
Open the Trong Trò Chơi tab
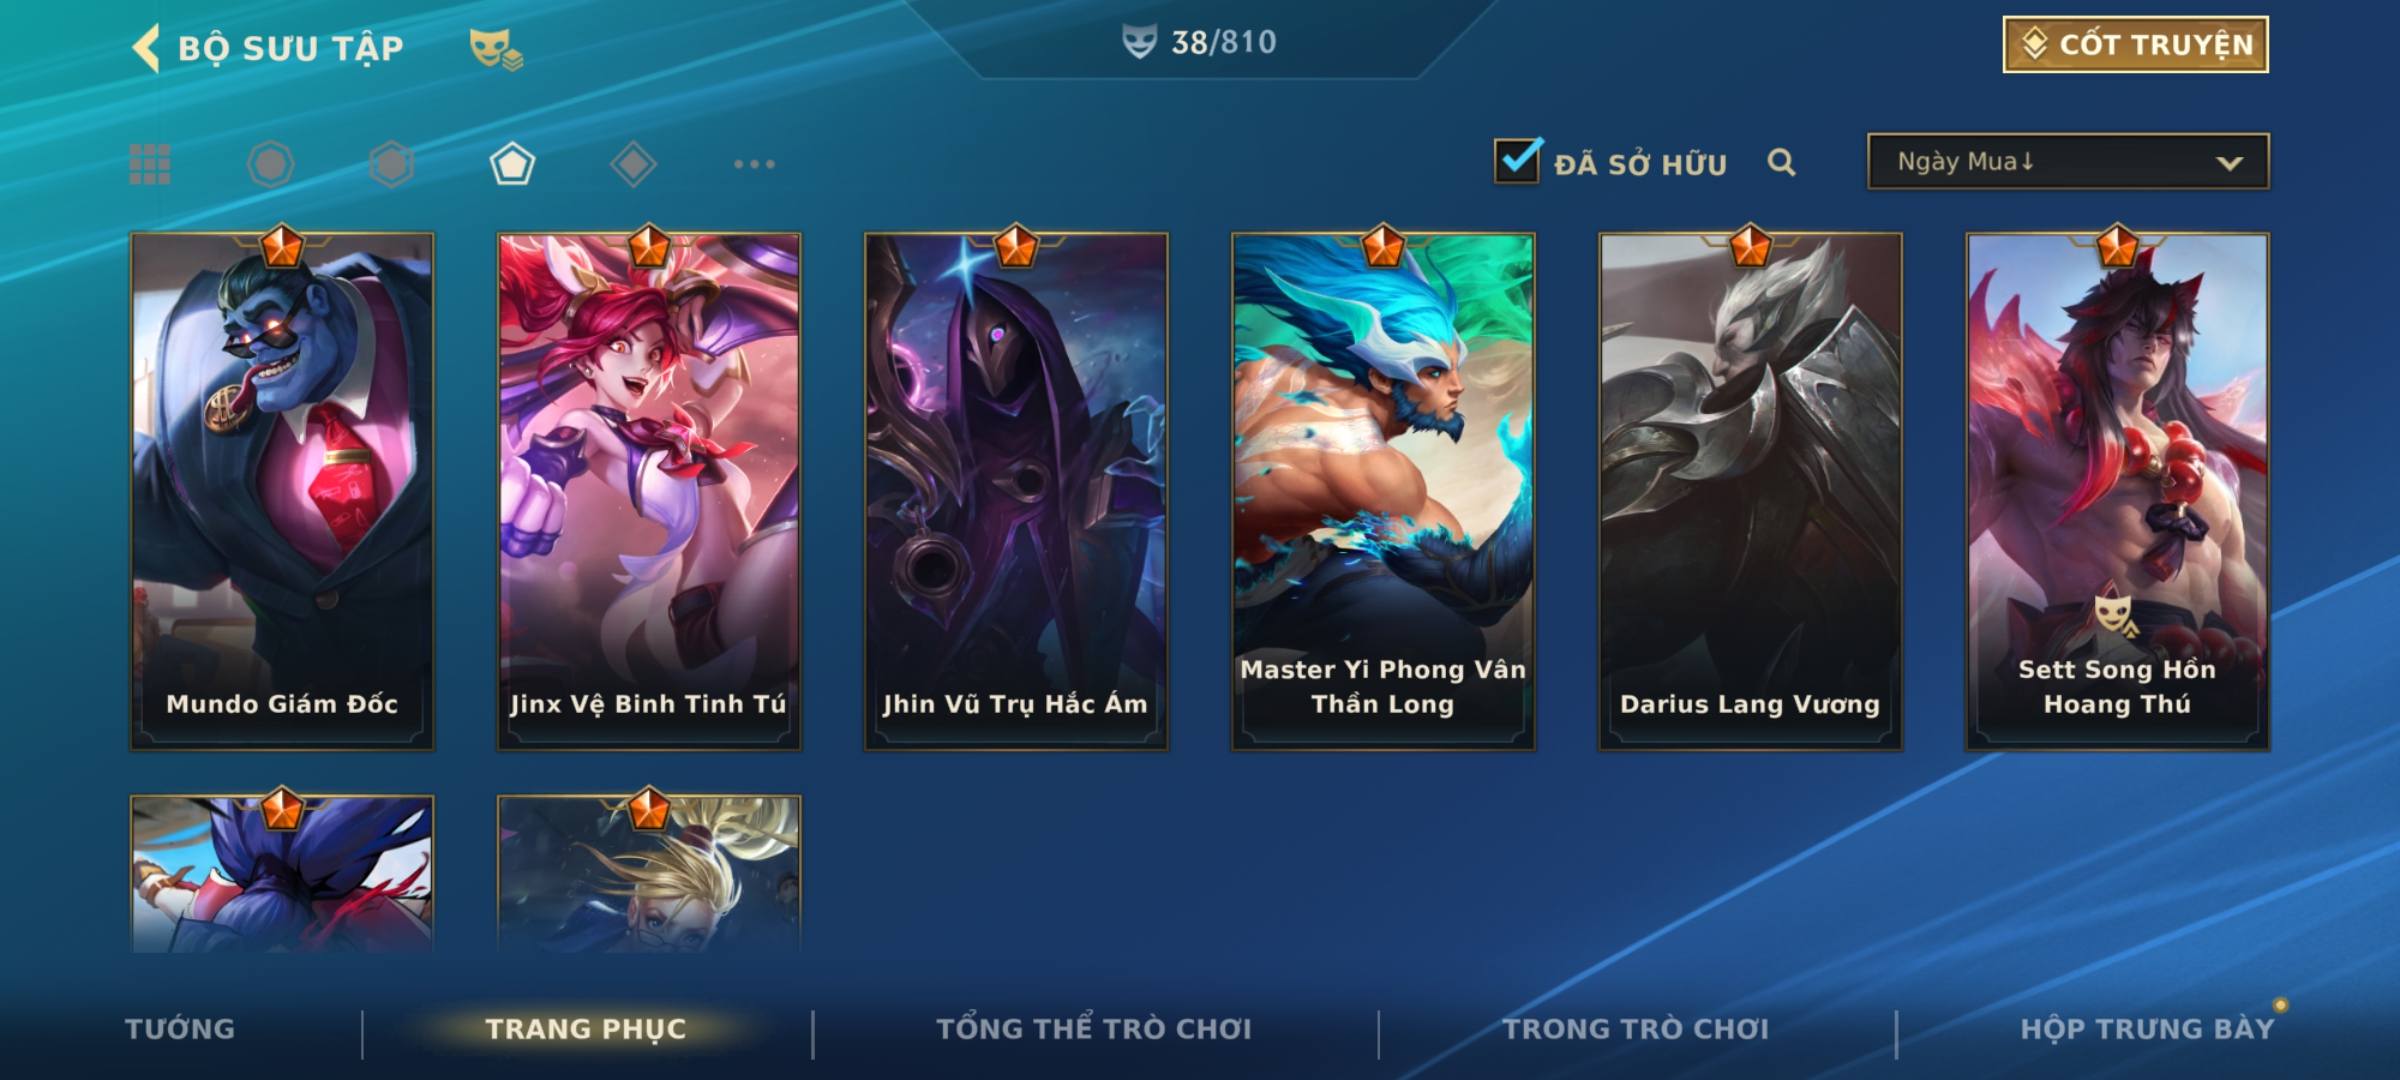(x=1635, y=1029)
